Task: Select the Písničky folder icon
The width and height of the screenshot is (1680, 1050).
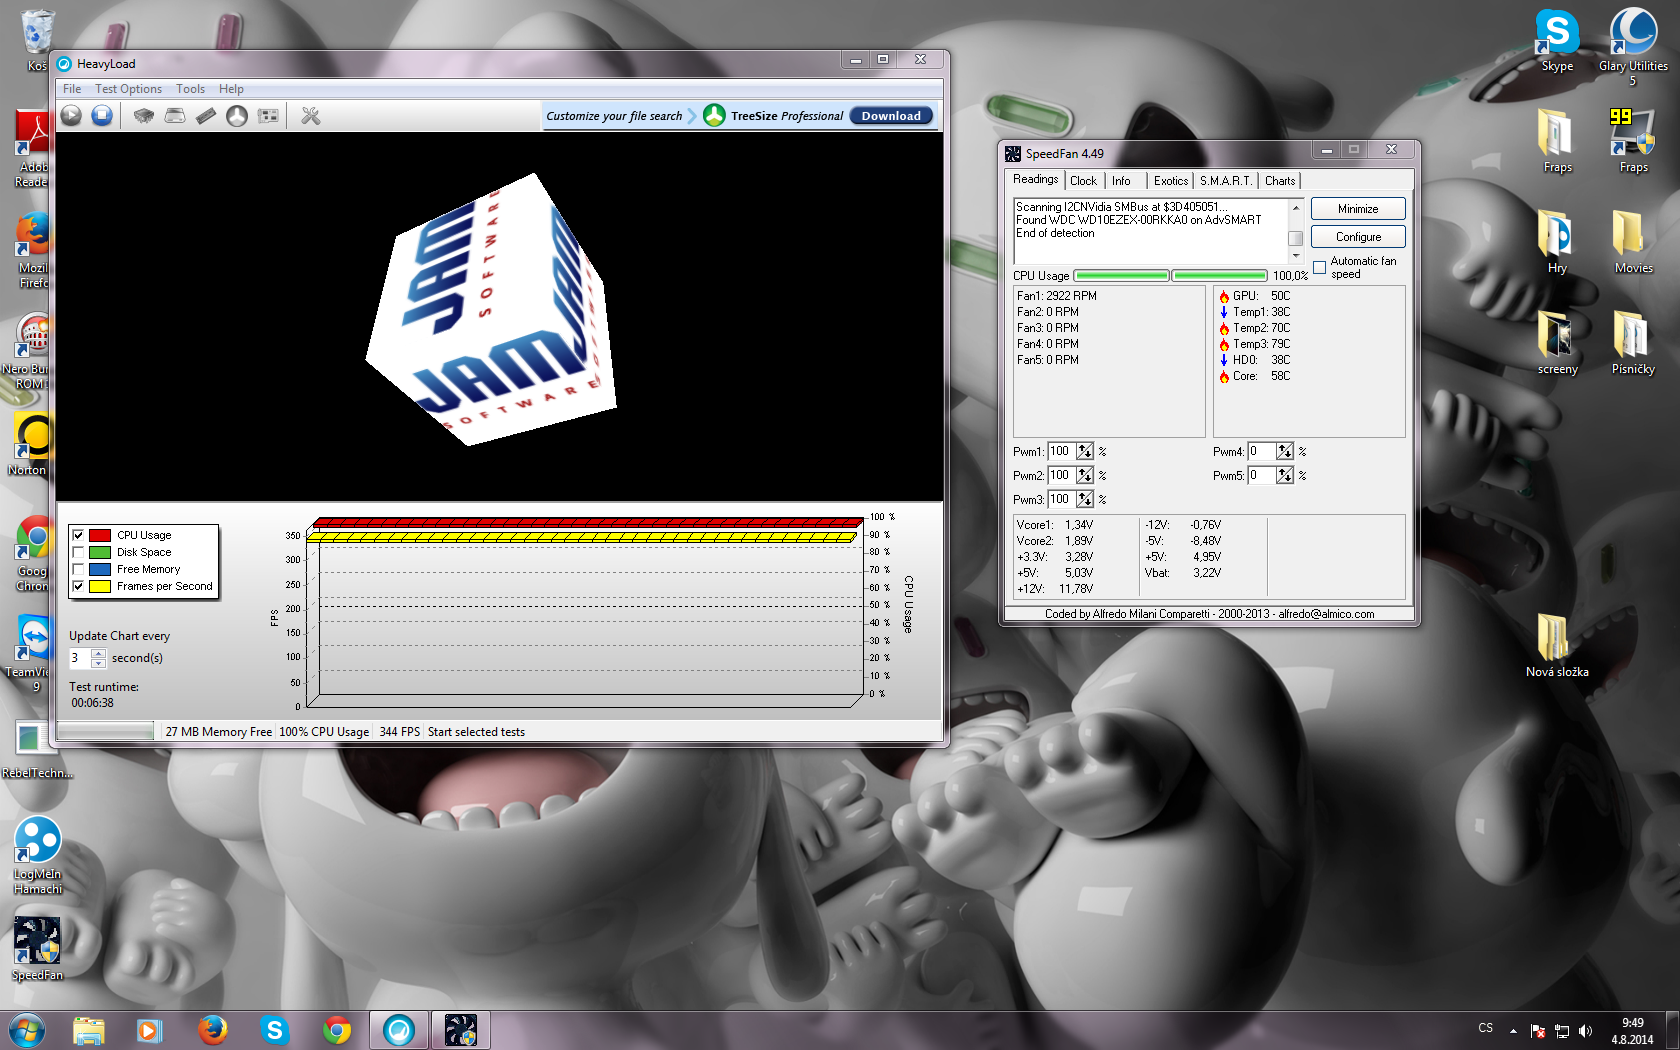Action: 1633,343
